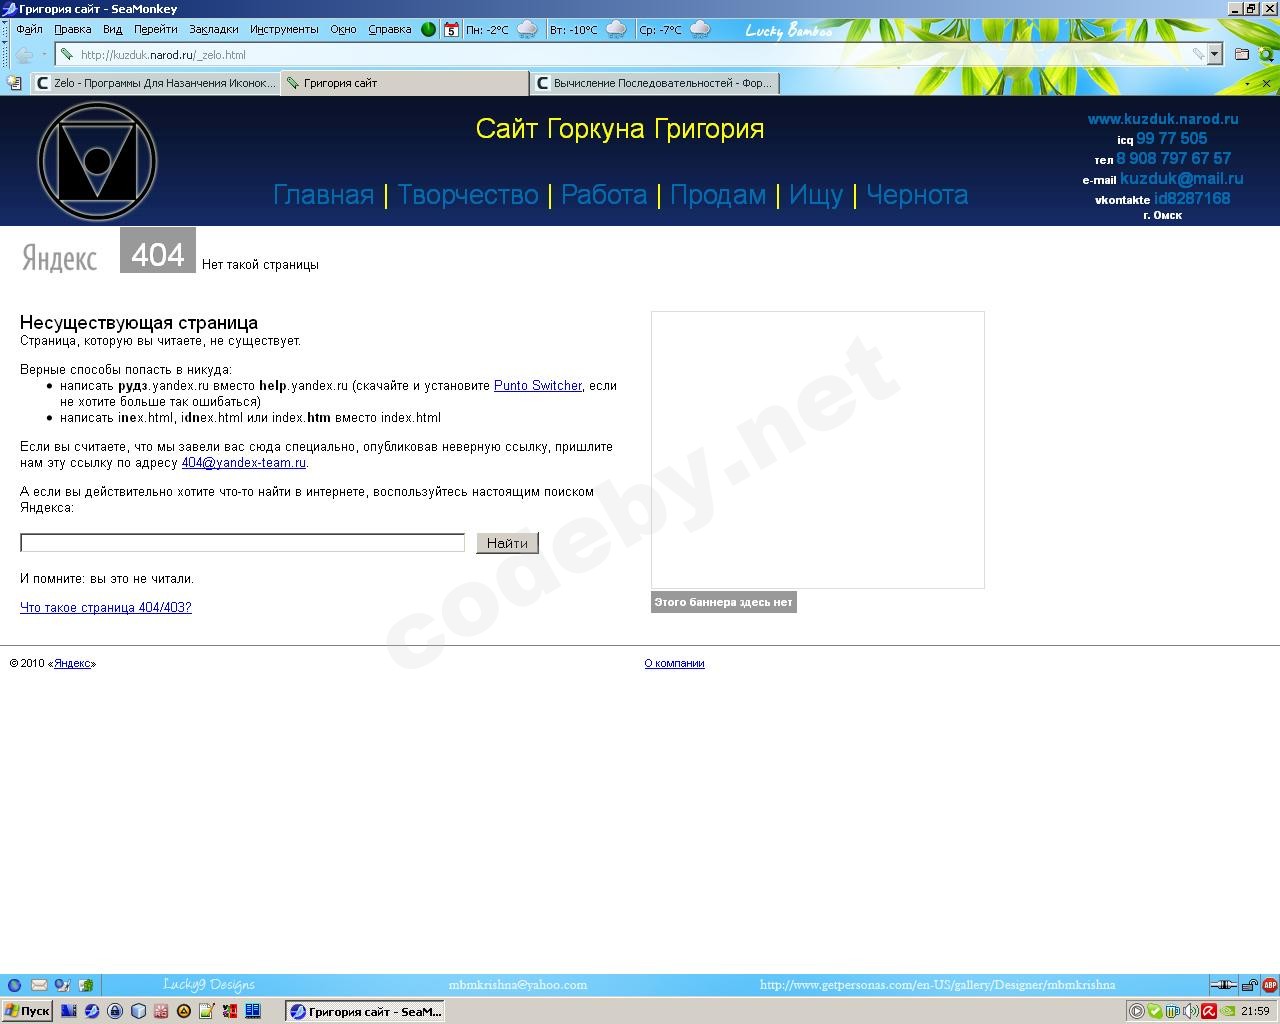Open the Пуск start button
The width and height of the screenshot is (1280, 1024).
click(x=27, y=1011)
